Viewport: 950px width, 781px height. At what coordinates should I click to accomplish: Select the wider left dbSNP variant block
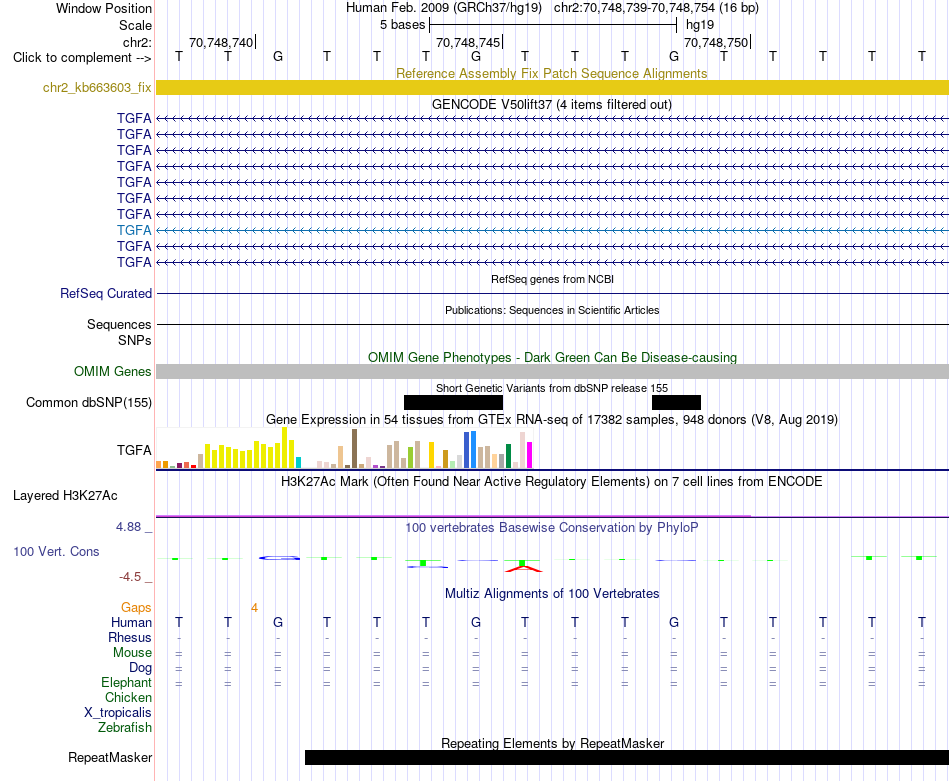453,402
